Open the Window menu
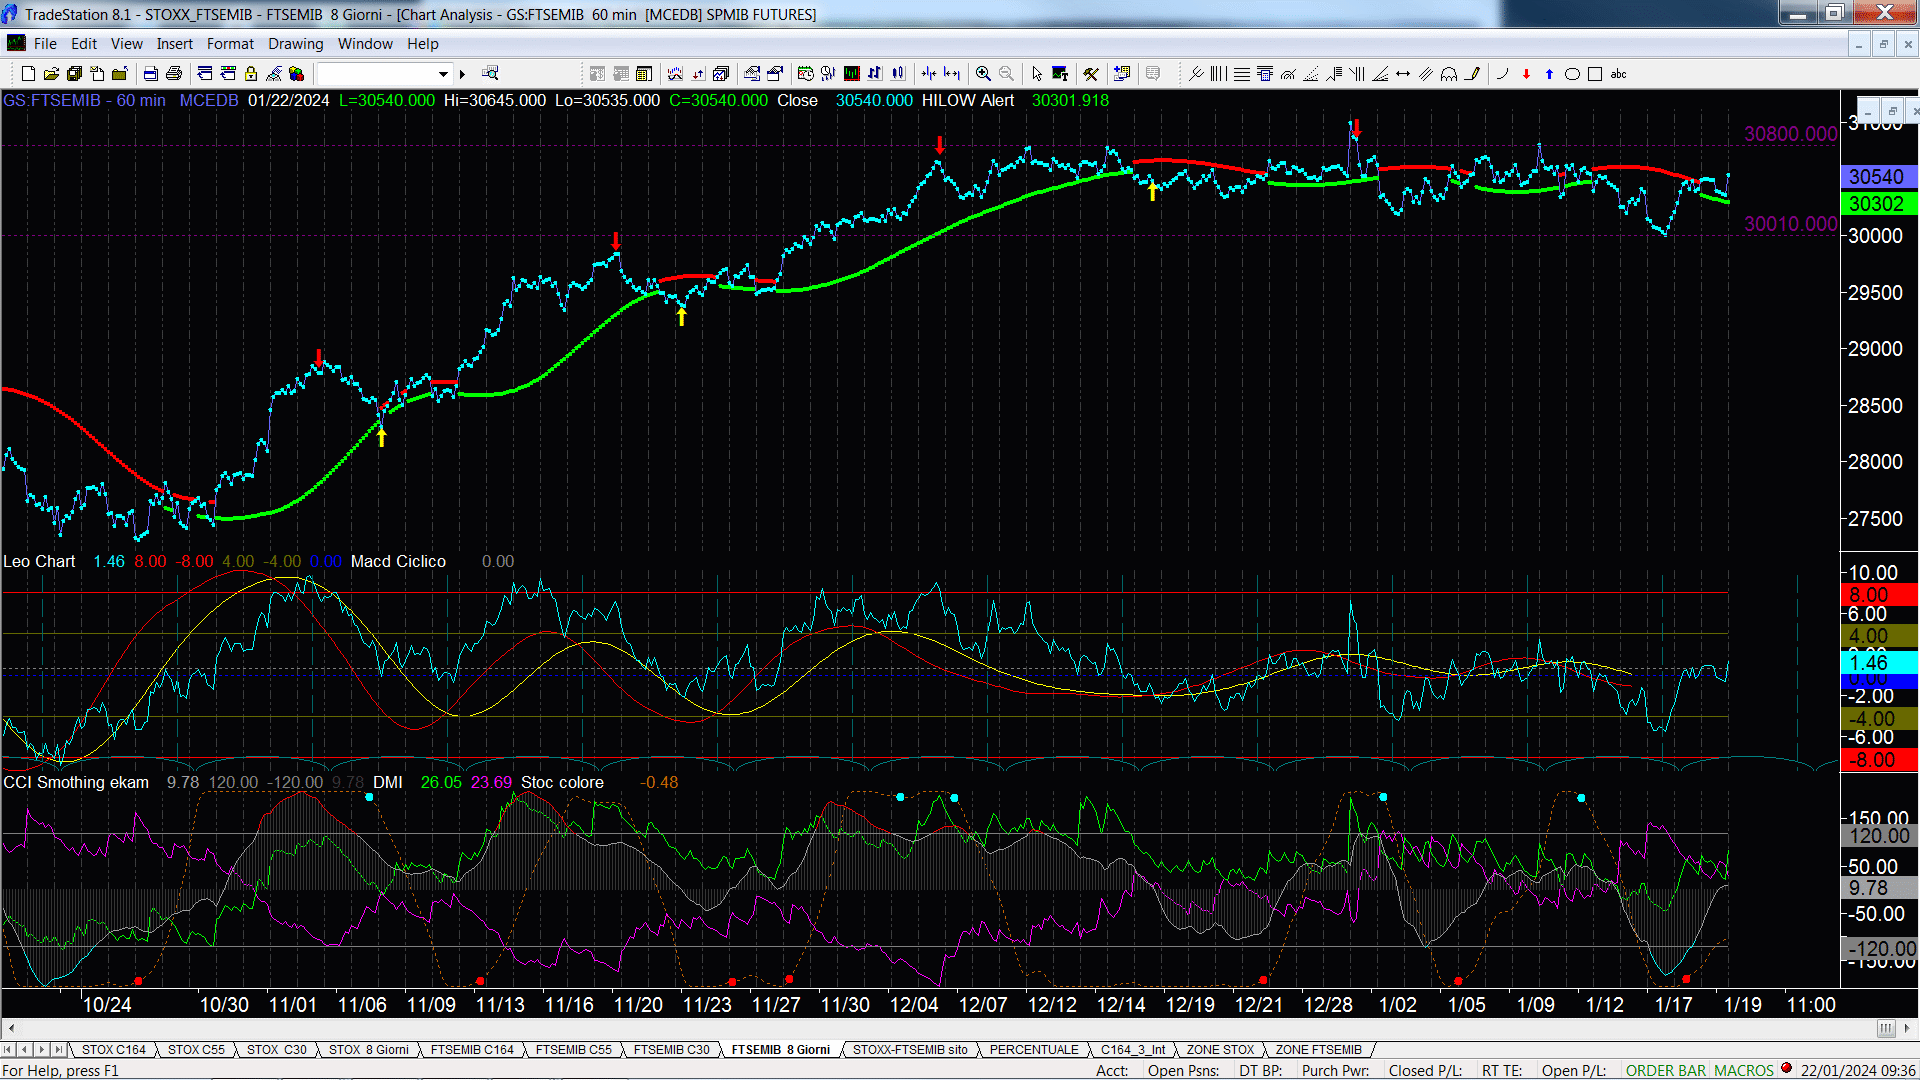 coord(365,44)
